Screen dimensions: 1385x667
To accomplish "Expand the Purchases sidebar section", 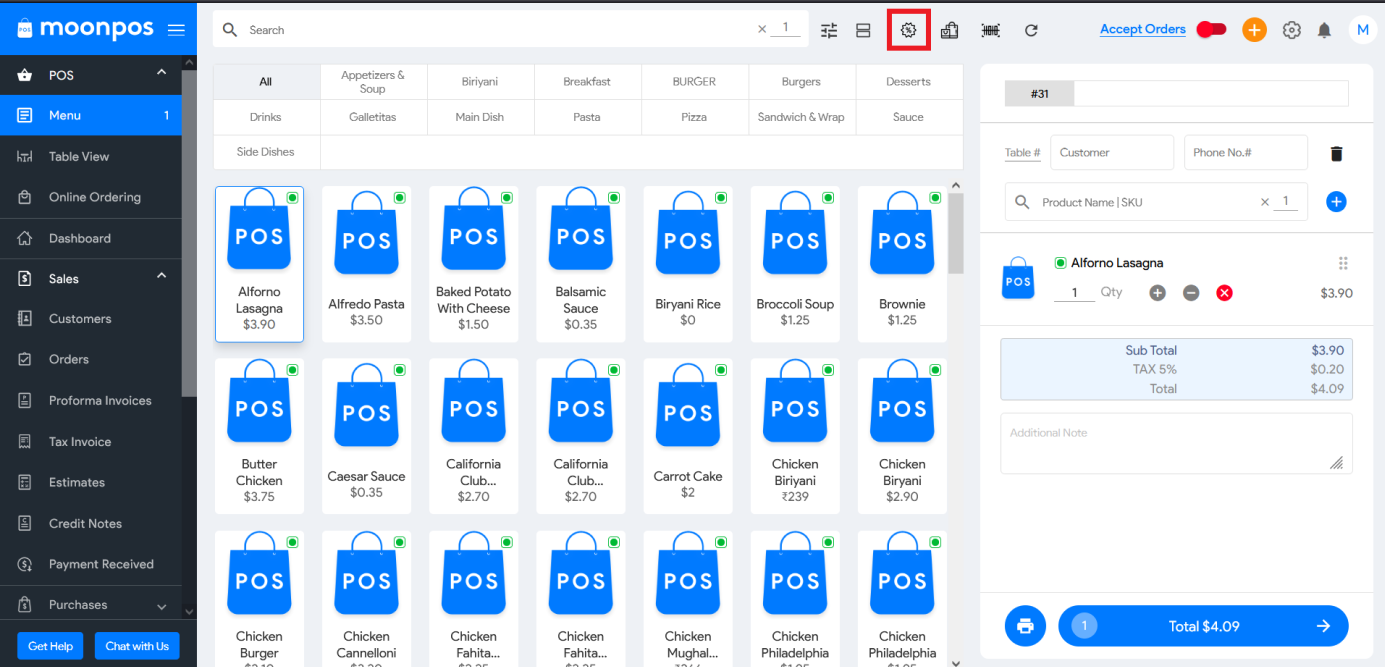I will 161,605.
